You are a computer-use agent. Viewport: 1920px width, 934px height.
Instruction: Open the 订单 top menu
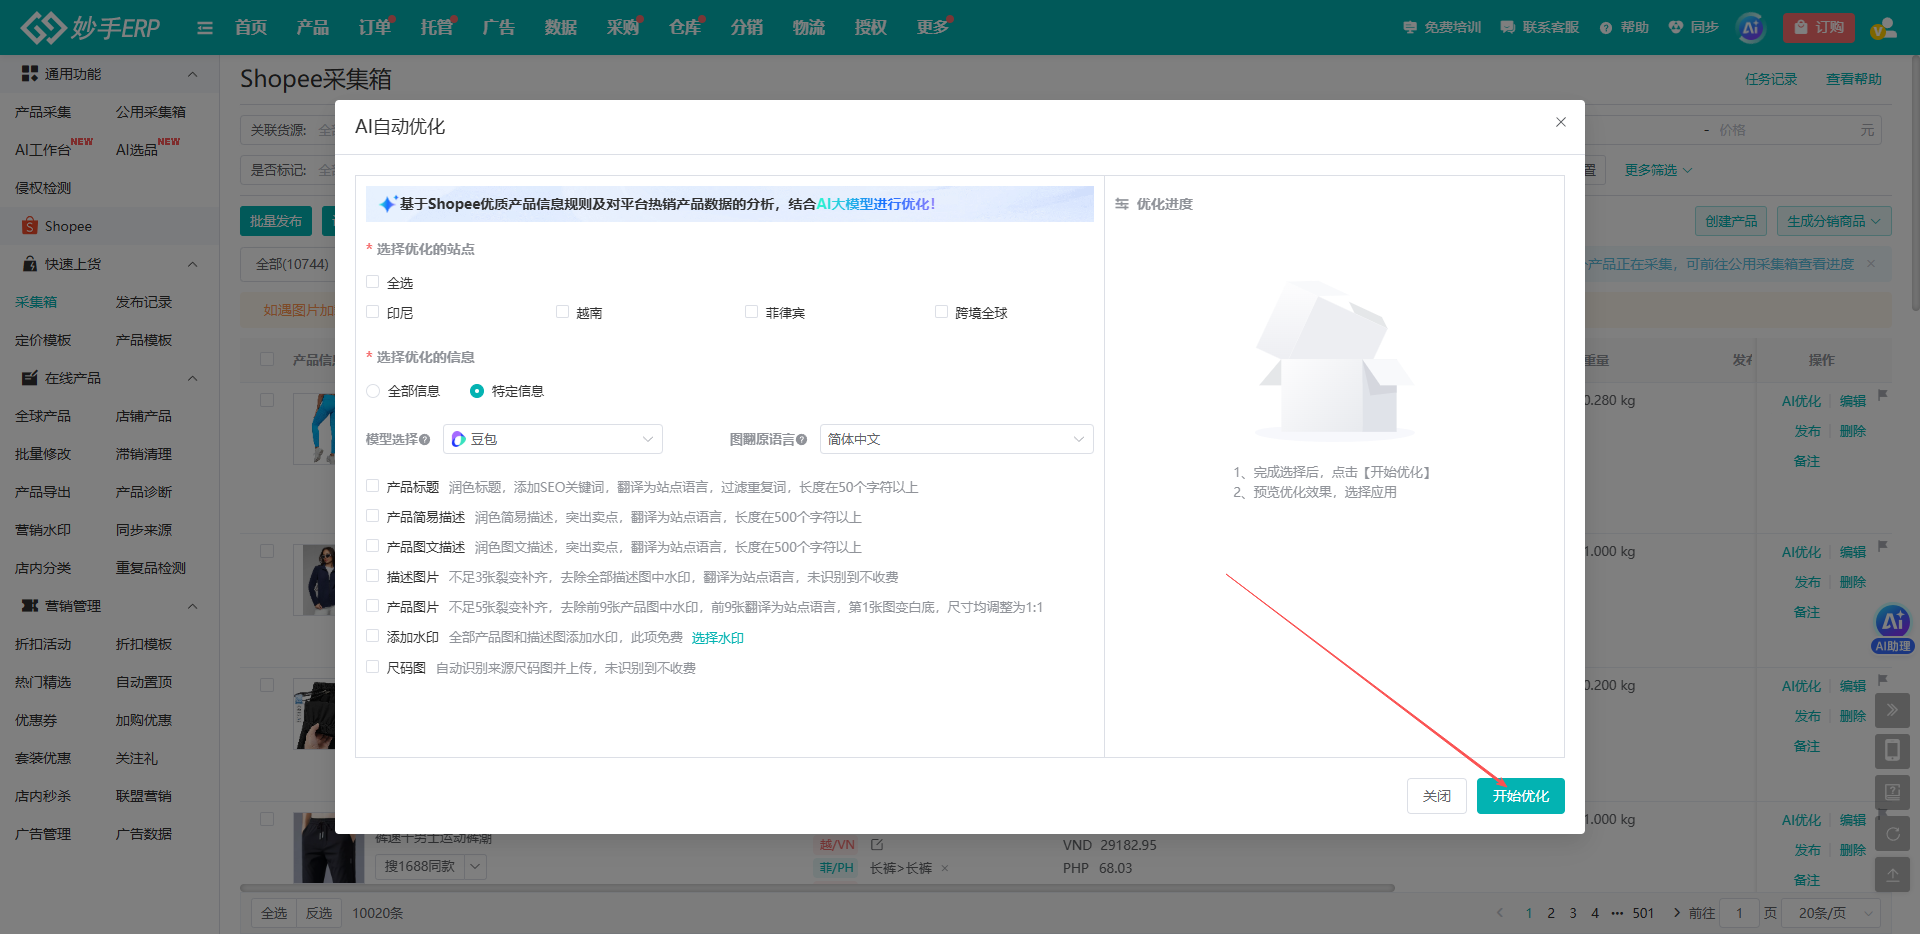point(375,27)
